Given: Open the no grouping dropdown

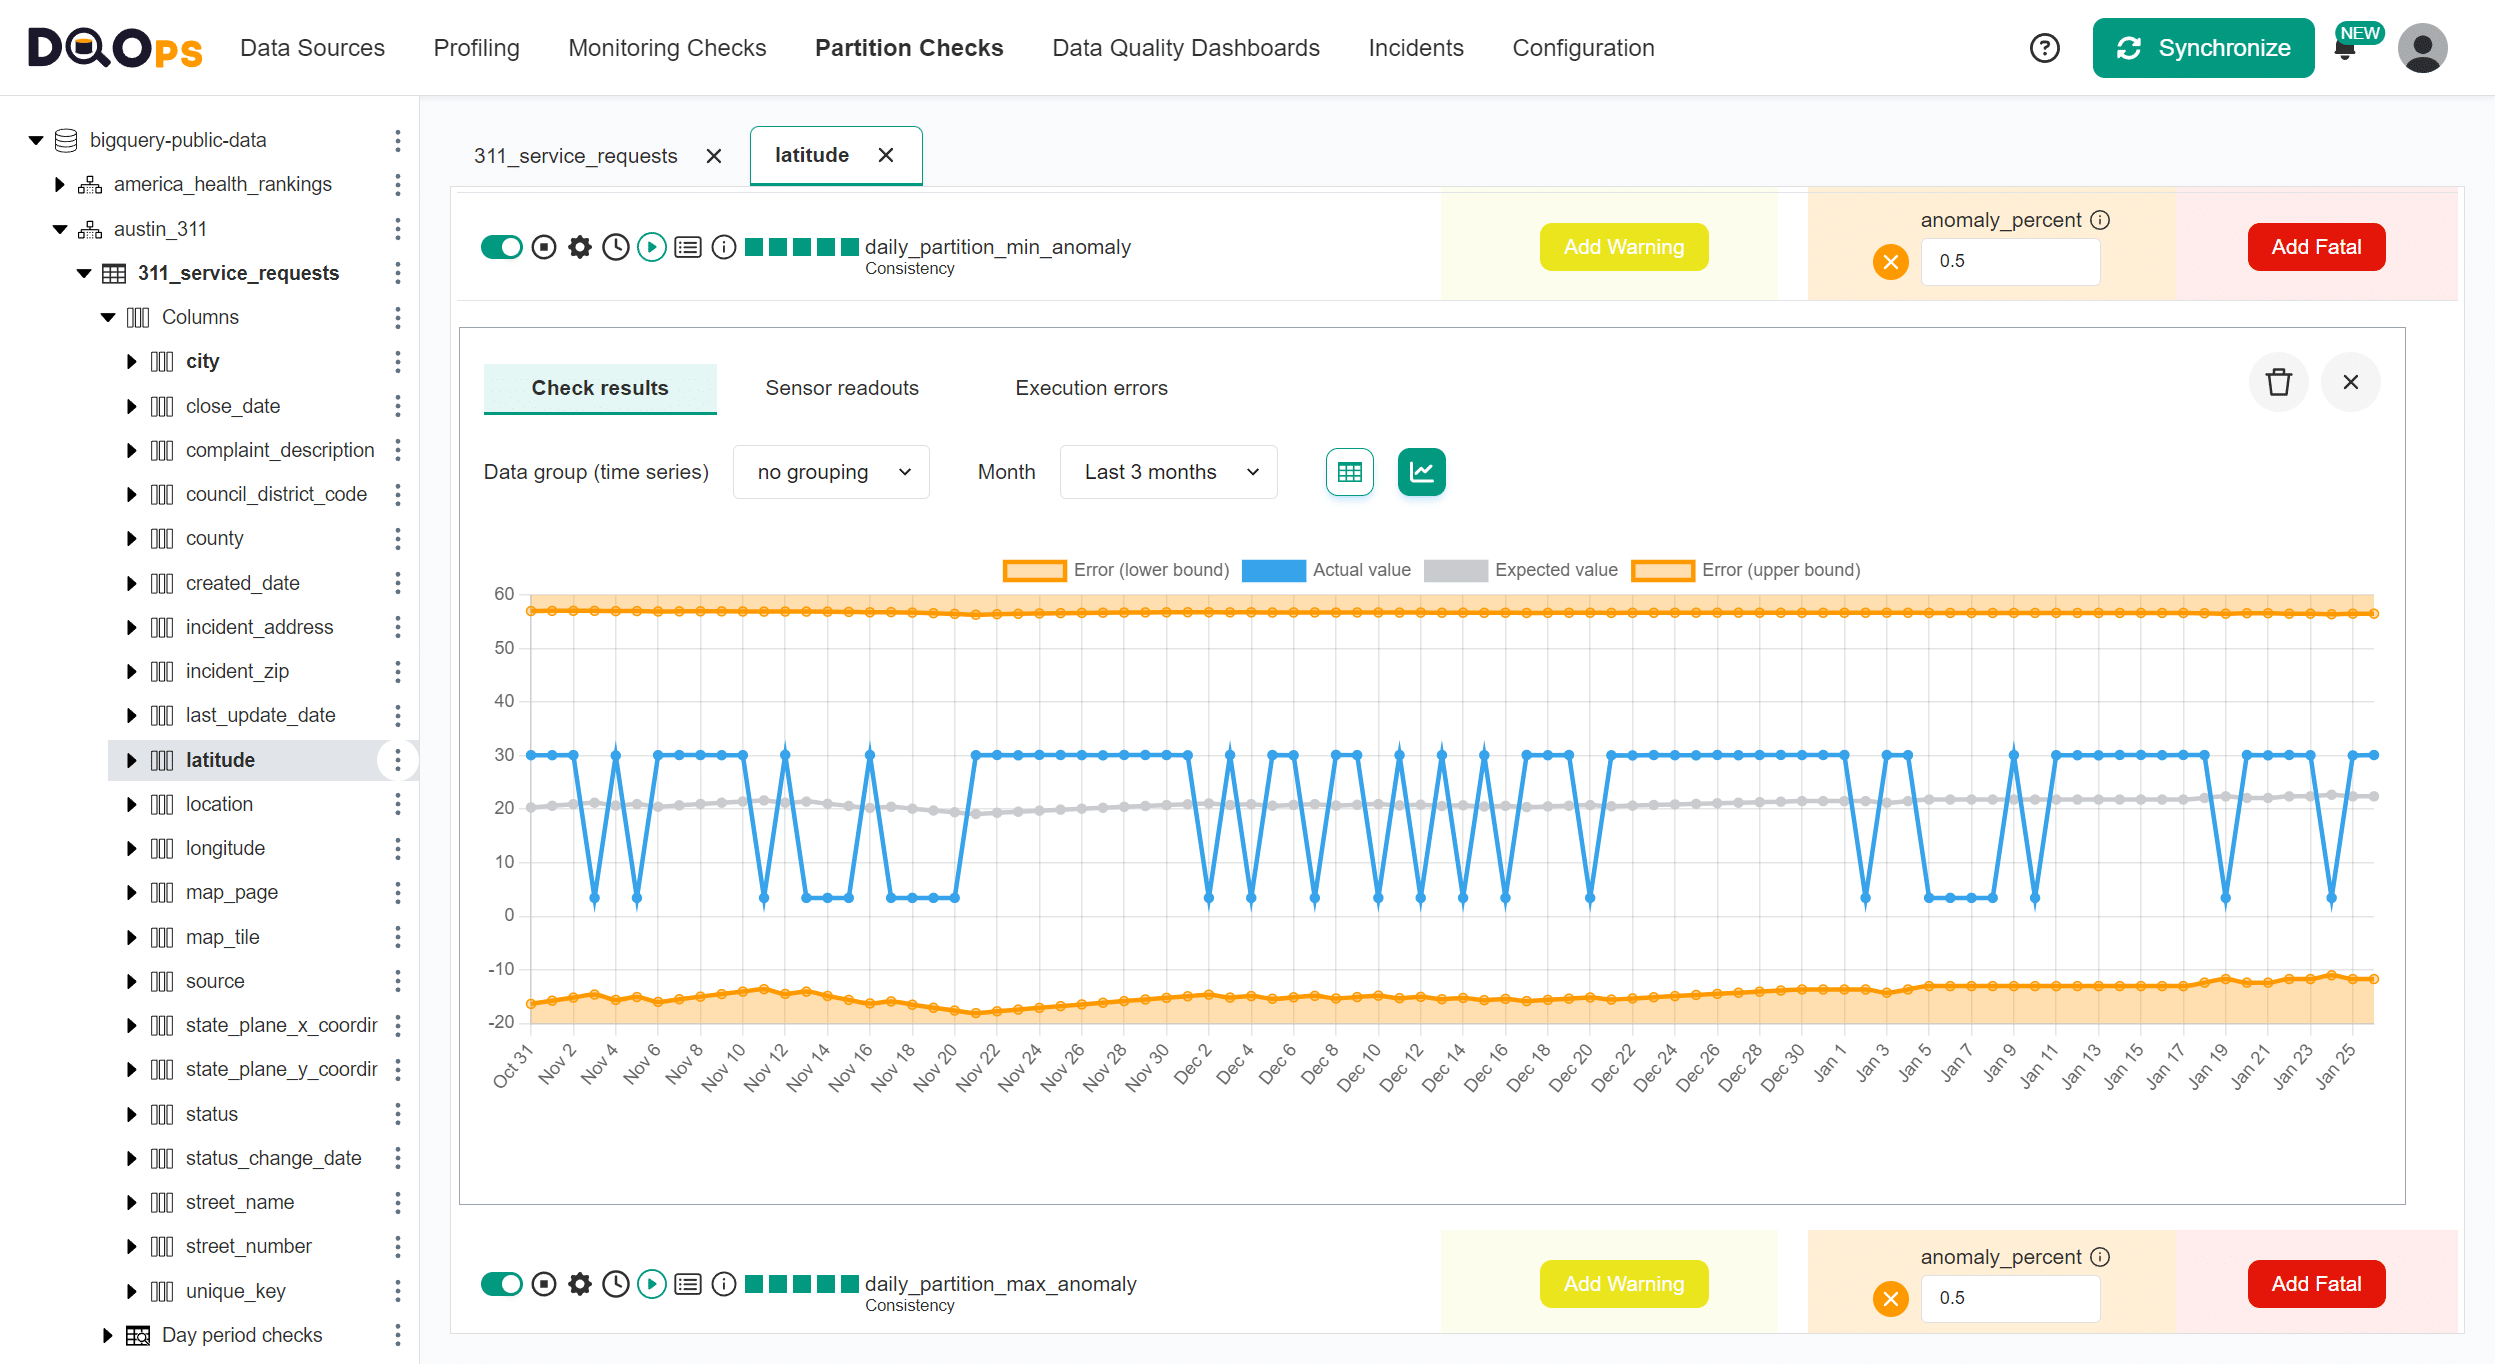Looking at the screenshot, I should [x=831, y=472].
